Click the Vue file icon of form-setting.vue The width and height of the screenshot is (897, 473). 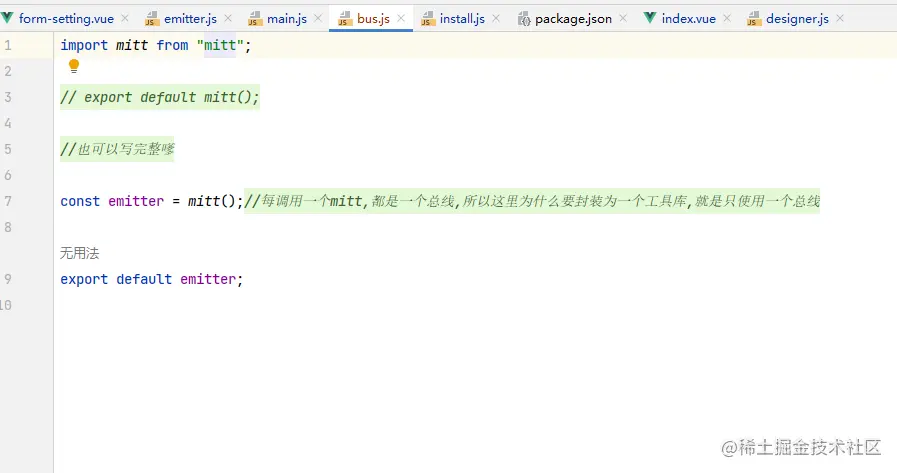point(7,18)
